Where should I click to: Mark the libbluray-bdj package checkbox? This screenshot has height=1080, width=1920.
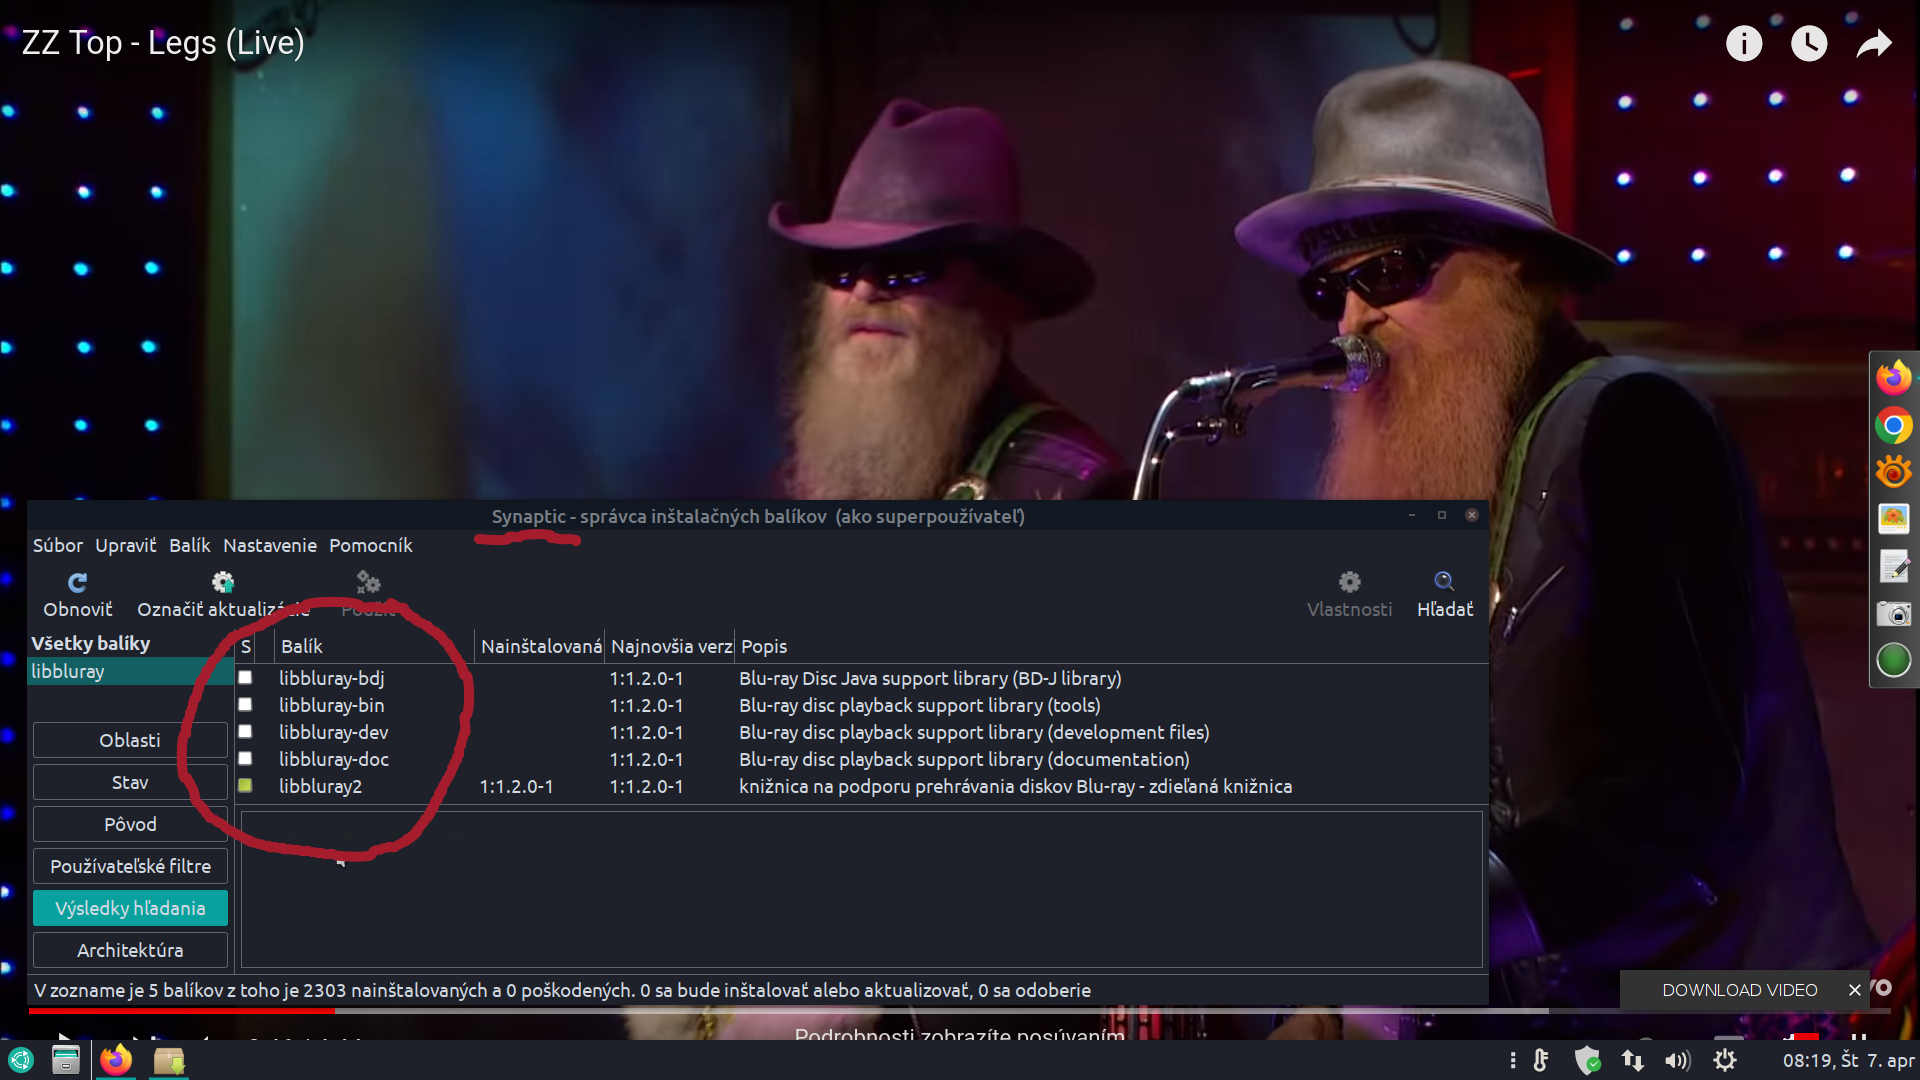pyautogui.click(x=245, y=678)
